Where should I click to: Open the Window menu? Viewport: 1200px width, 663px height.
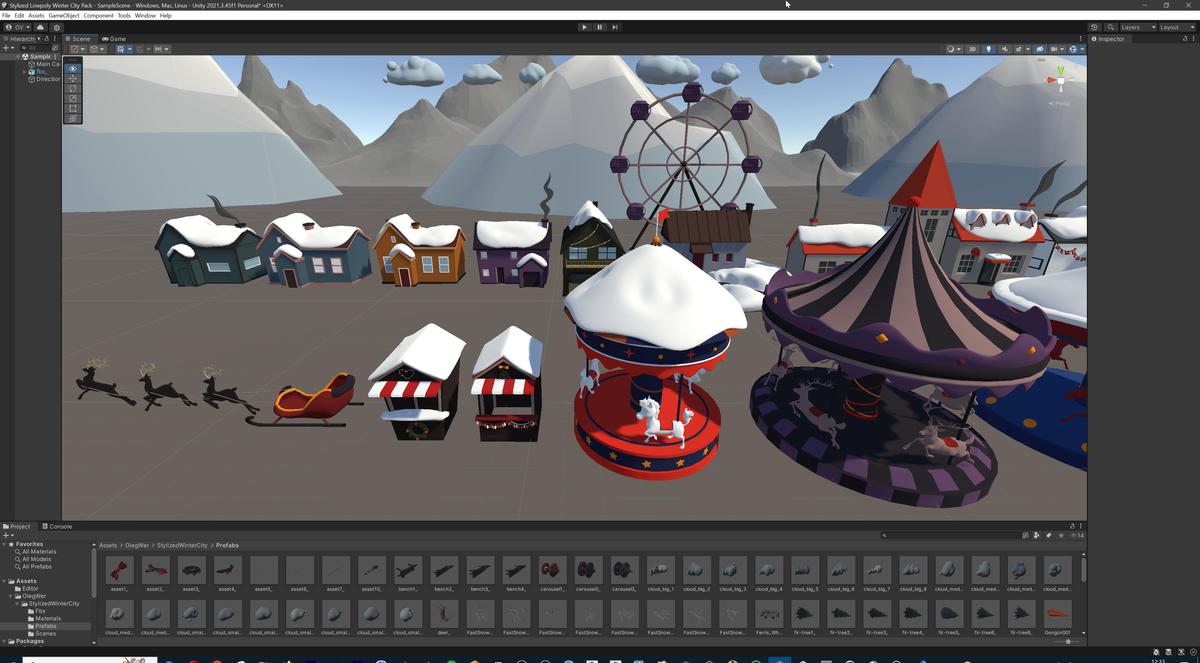(145, 16)
